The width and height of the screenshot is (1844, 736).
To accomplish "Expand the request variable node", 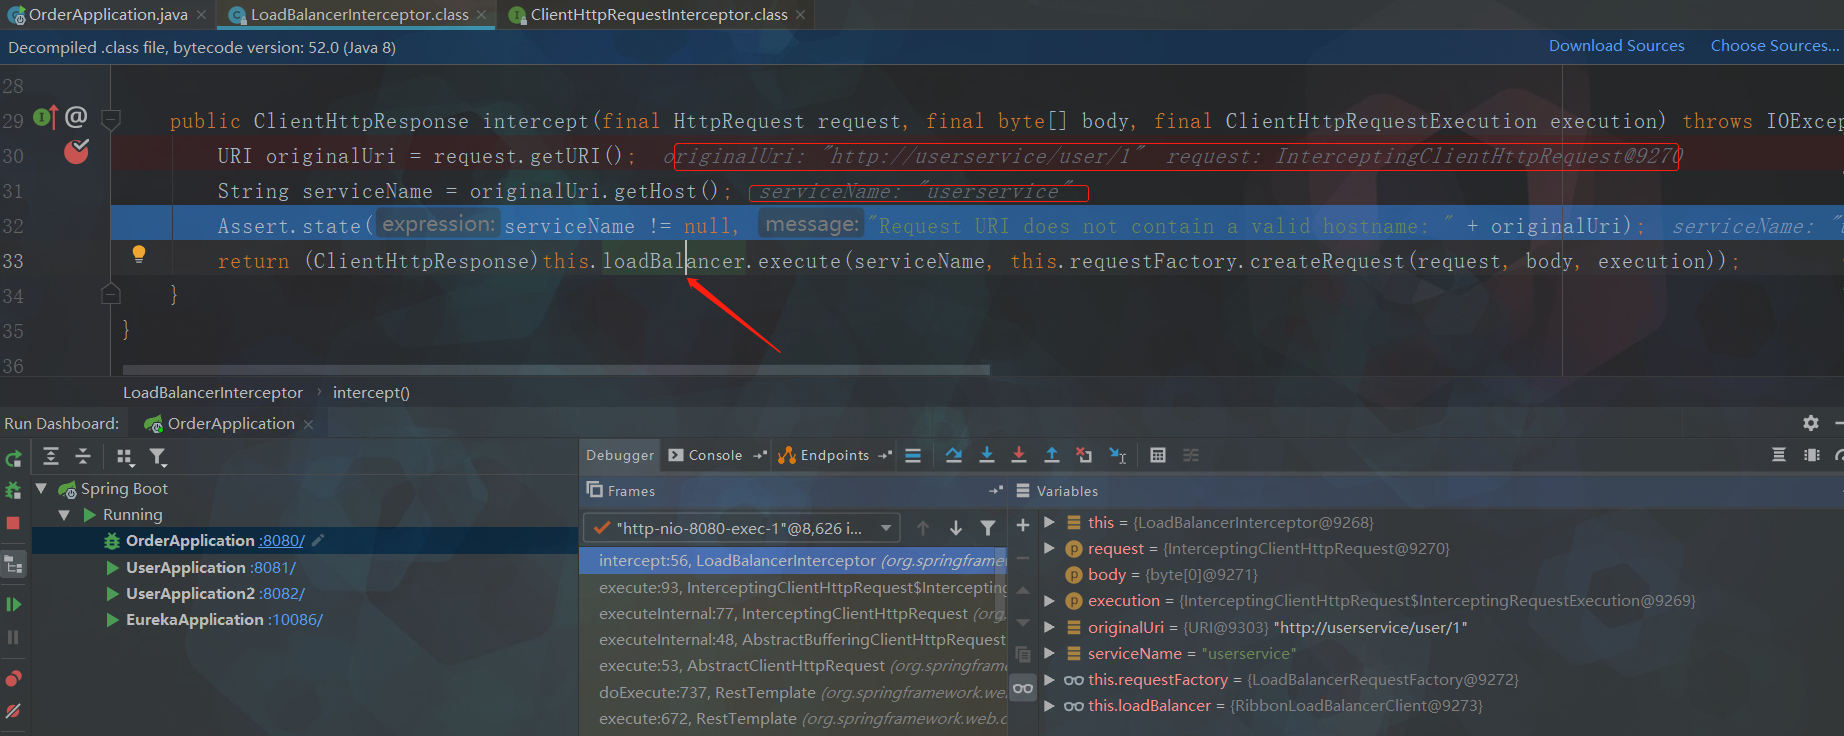I will click(1049, 548).
